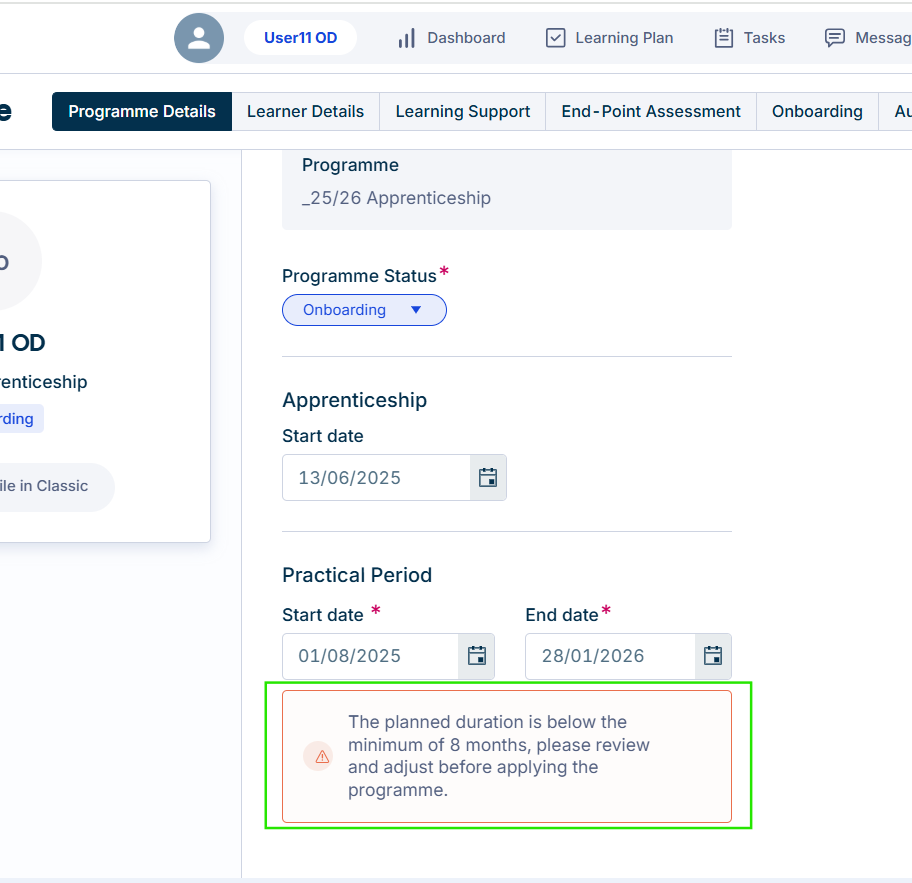Click the User11 OD name button
Image resolution: width=912 pixels, height=883 pixels.
coord(300,38)
